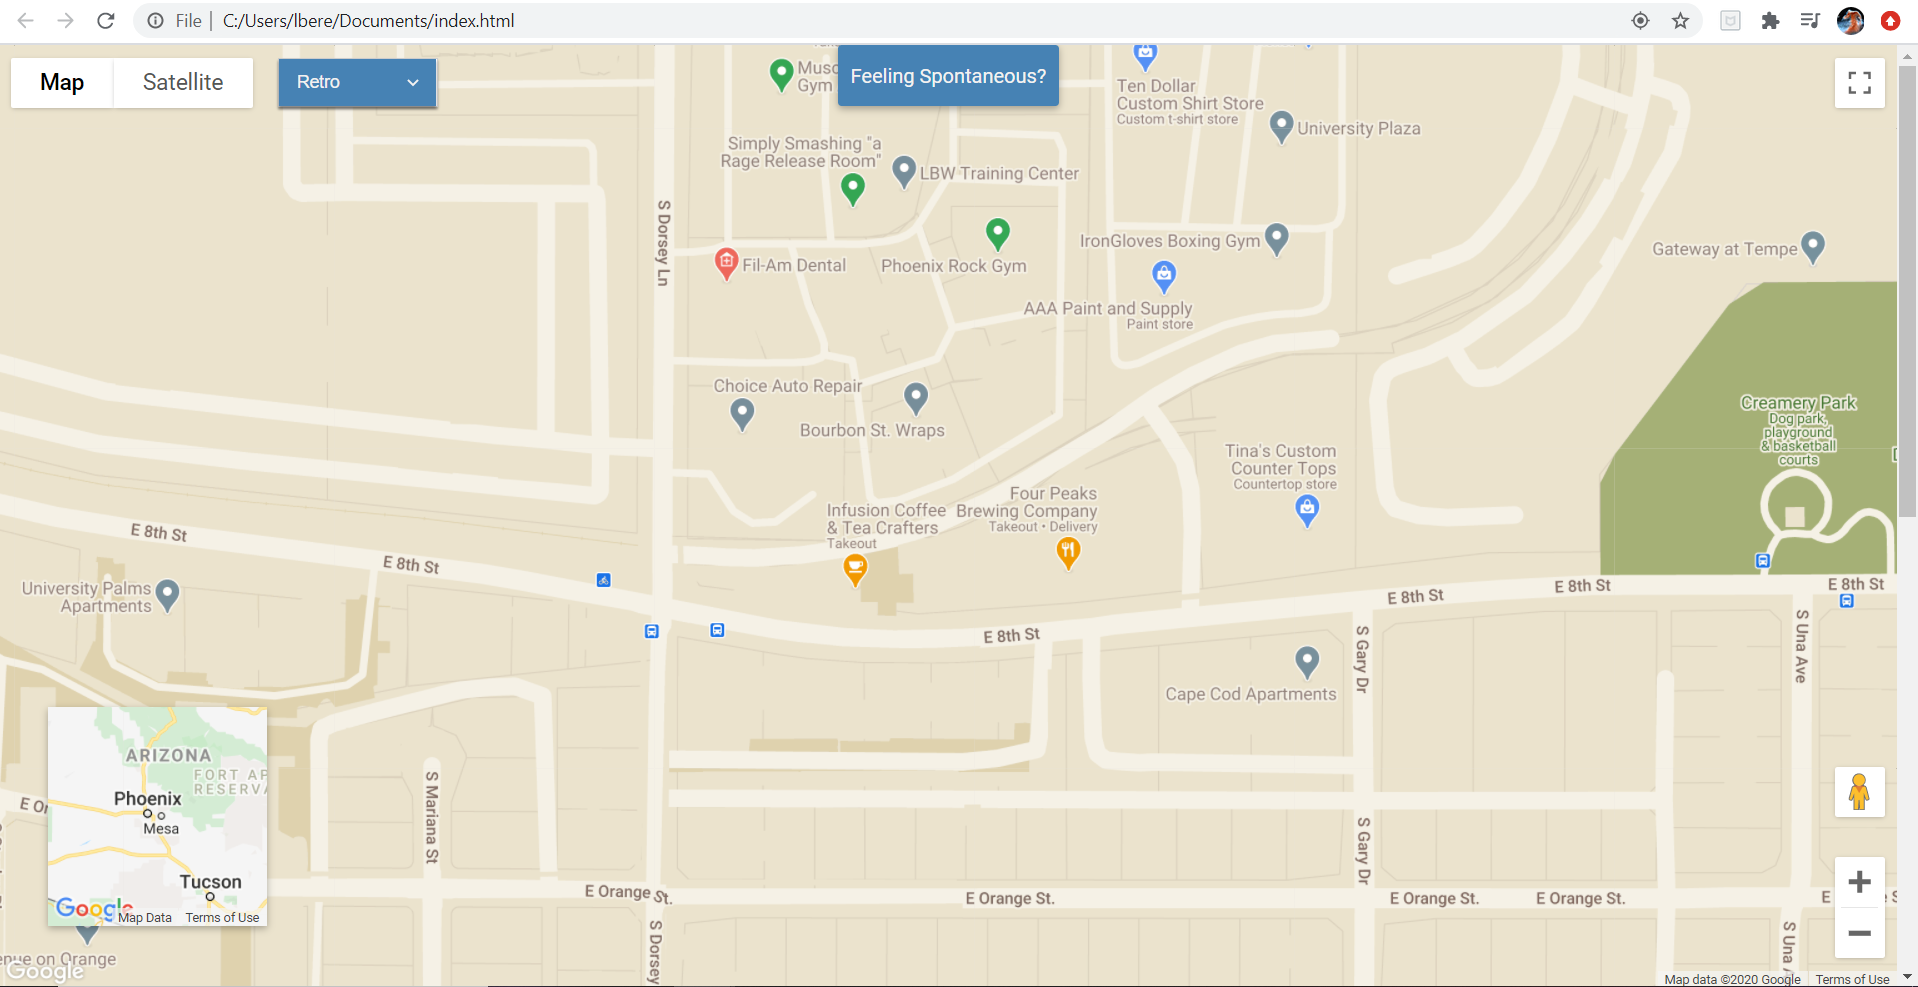Toggle fullscreen map view

click(x=1860, y=83)
